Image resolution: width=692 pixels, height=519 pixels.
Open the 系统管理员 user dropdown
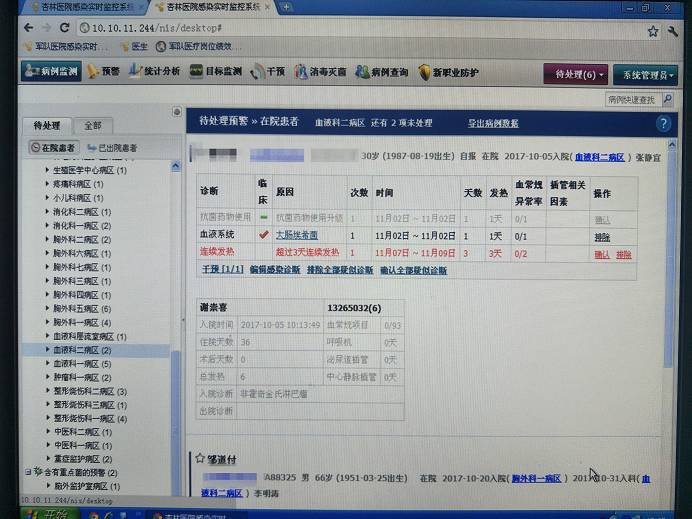[644, 75]
